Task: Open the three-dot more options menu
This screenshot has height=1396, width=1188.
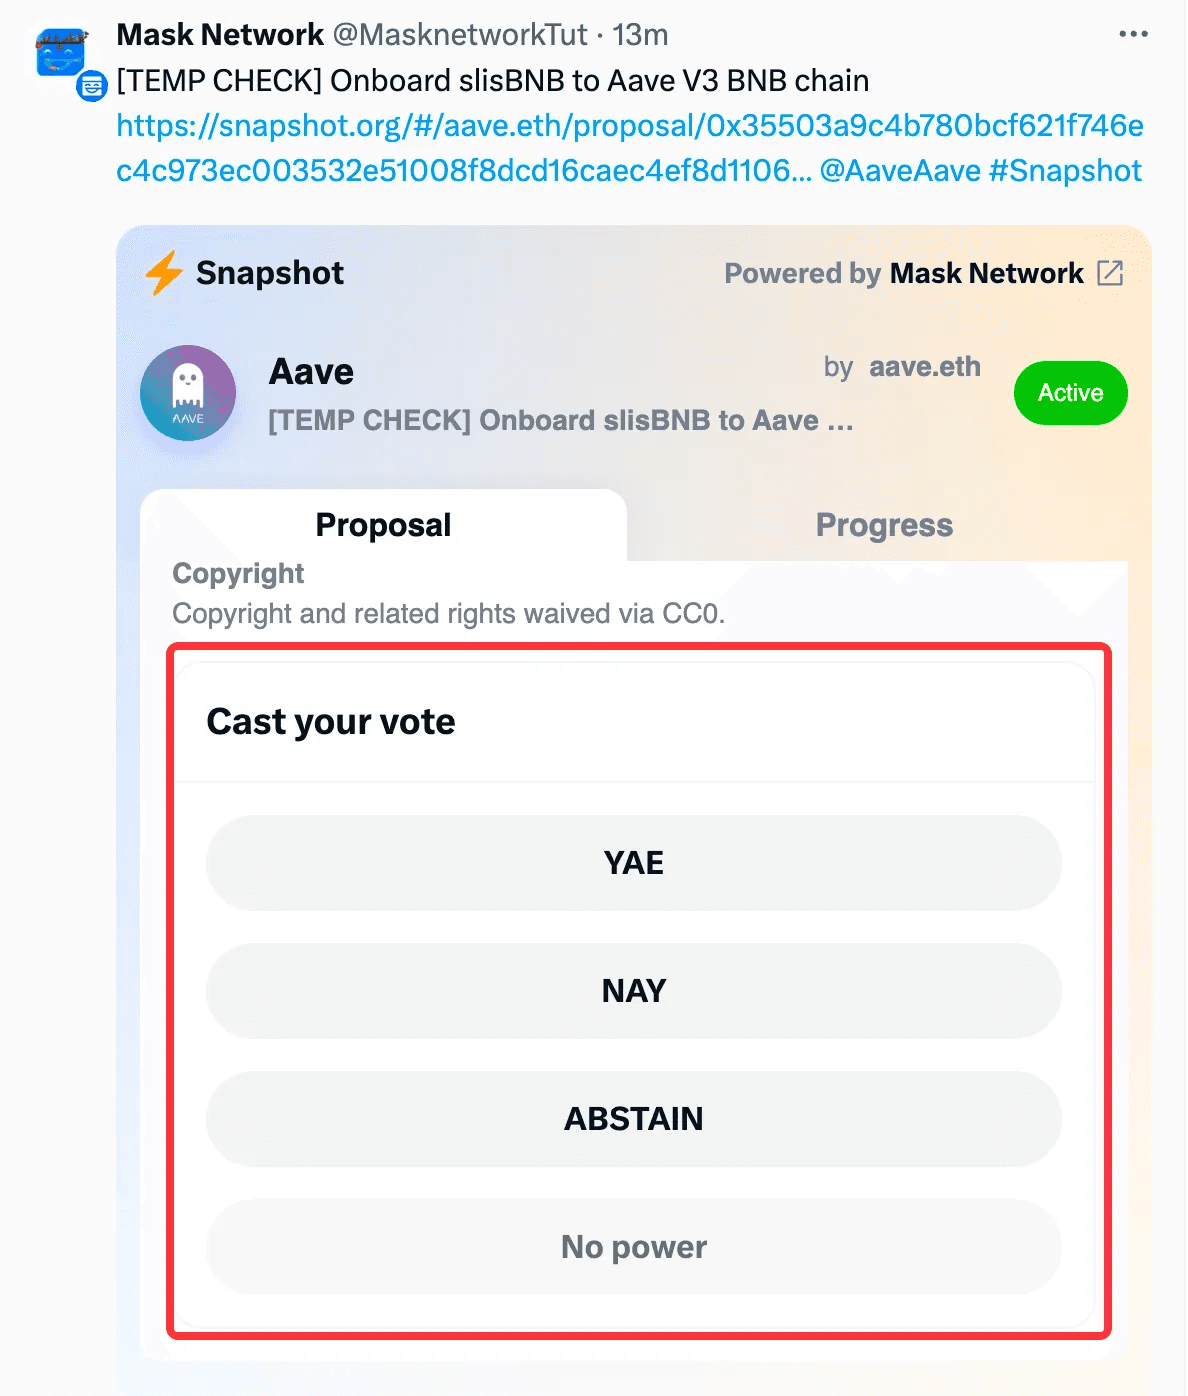Action: 1133,35
